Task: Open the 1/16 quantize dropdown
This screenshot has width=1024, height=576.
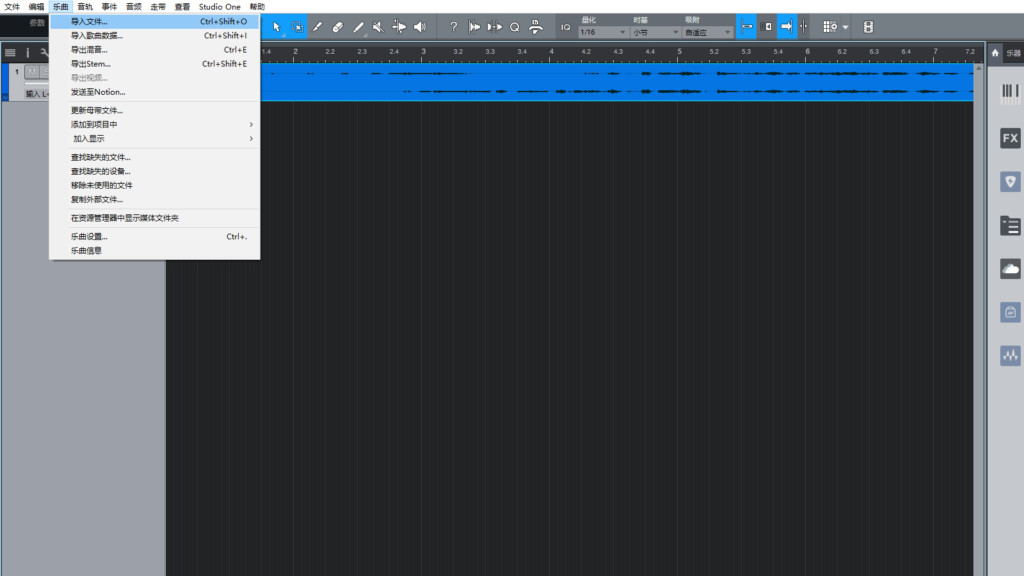Action: [x=602, y=32]
